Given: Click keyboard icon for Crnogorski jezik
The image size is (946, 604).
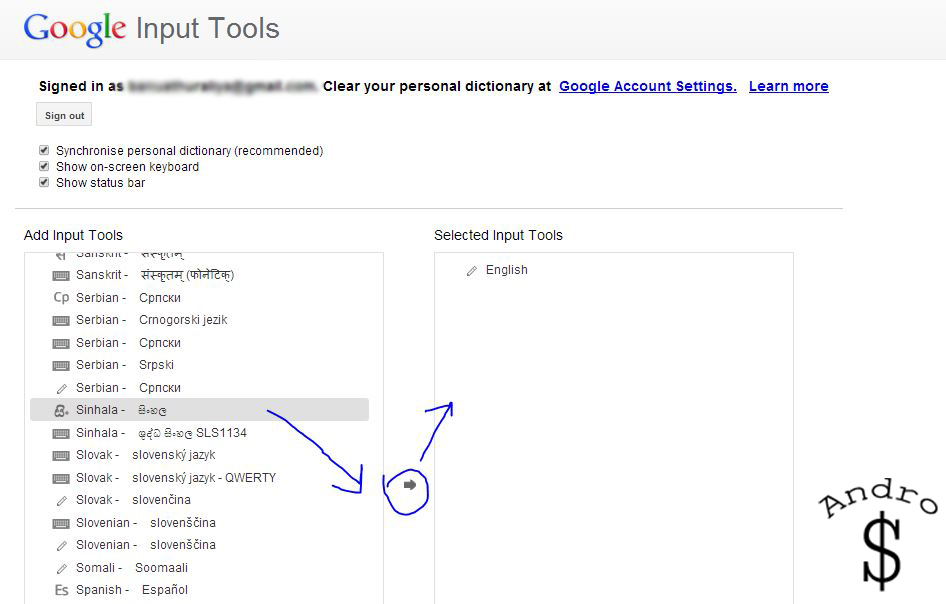Looking at the screenshot, I should (61, 320).
